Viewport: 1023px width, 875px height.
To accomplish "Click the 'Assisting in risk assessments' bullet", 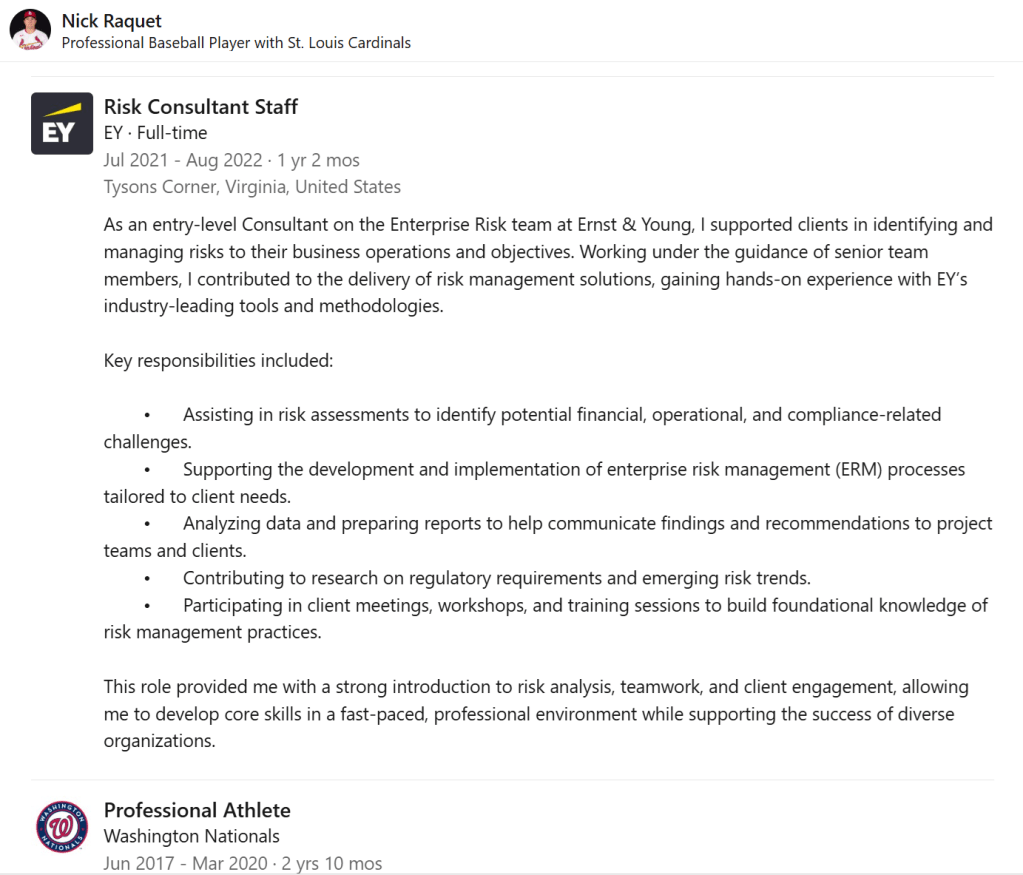I will [x=560, y=414].
